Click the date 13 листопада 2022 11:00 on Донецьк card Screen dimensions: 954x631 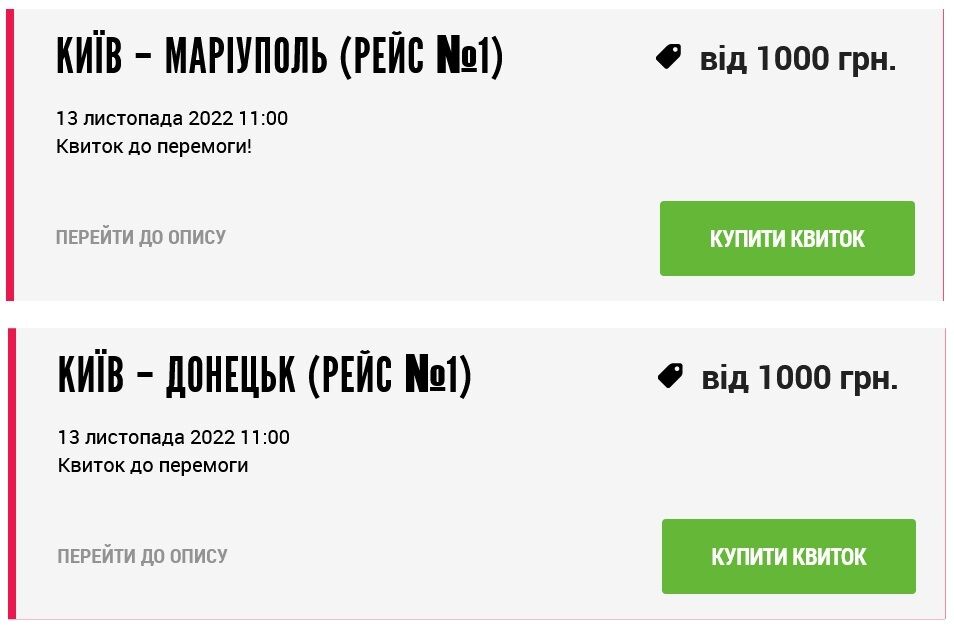(x=173, y=437)
